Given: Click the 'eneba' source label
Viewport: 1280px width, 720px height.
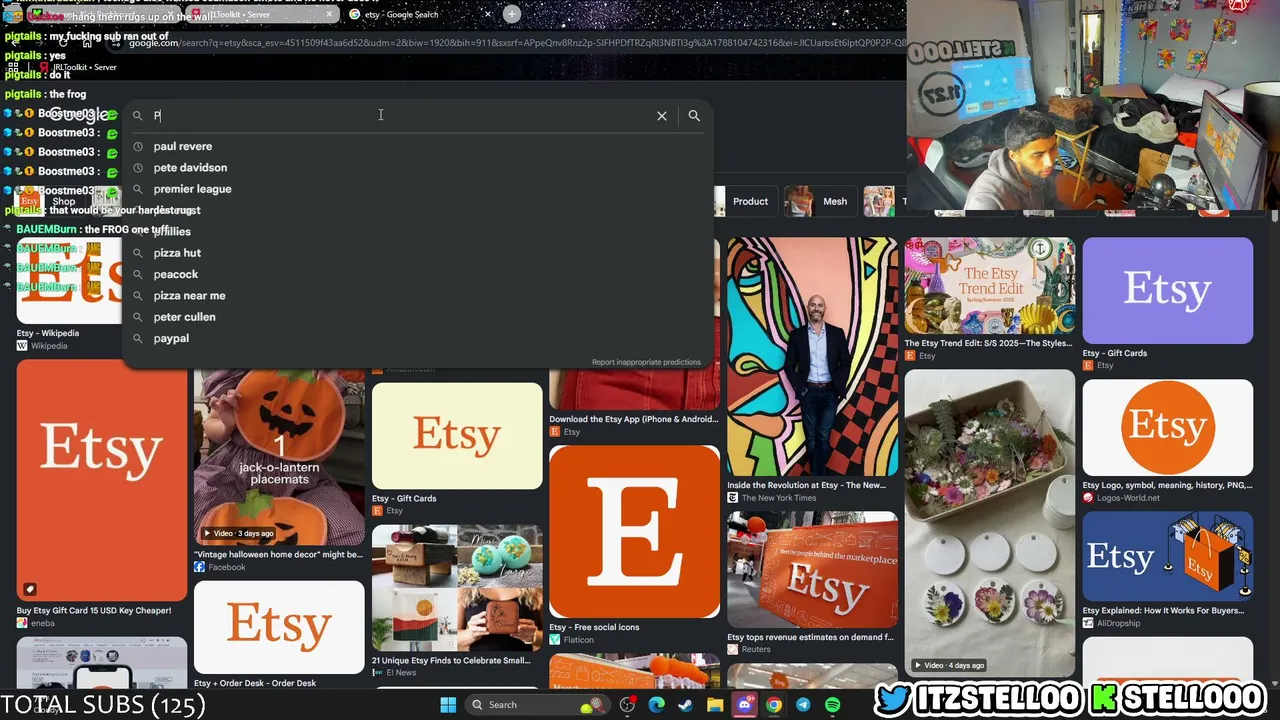Looking at the screenshot, I should 43,623.
